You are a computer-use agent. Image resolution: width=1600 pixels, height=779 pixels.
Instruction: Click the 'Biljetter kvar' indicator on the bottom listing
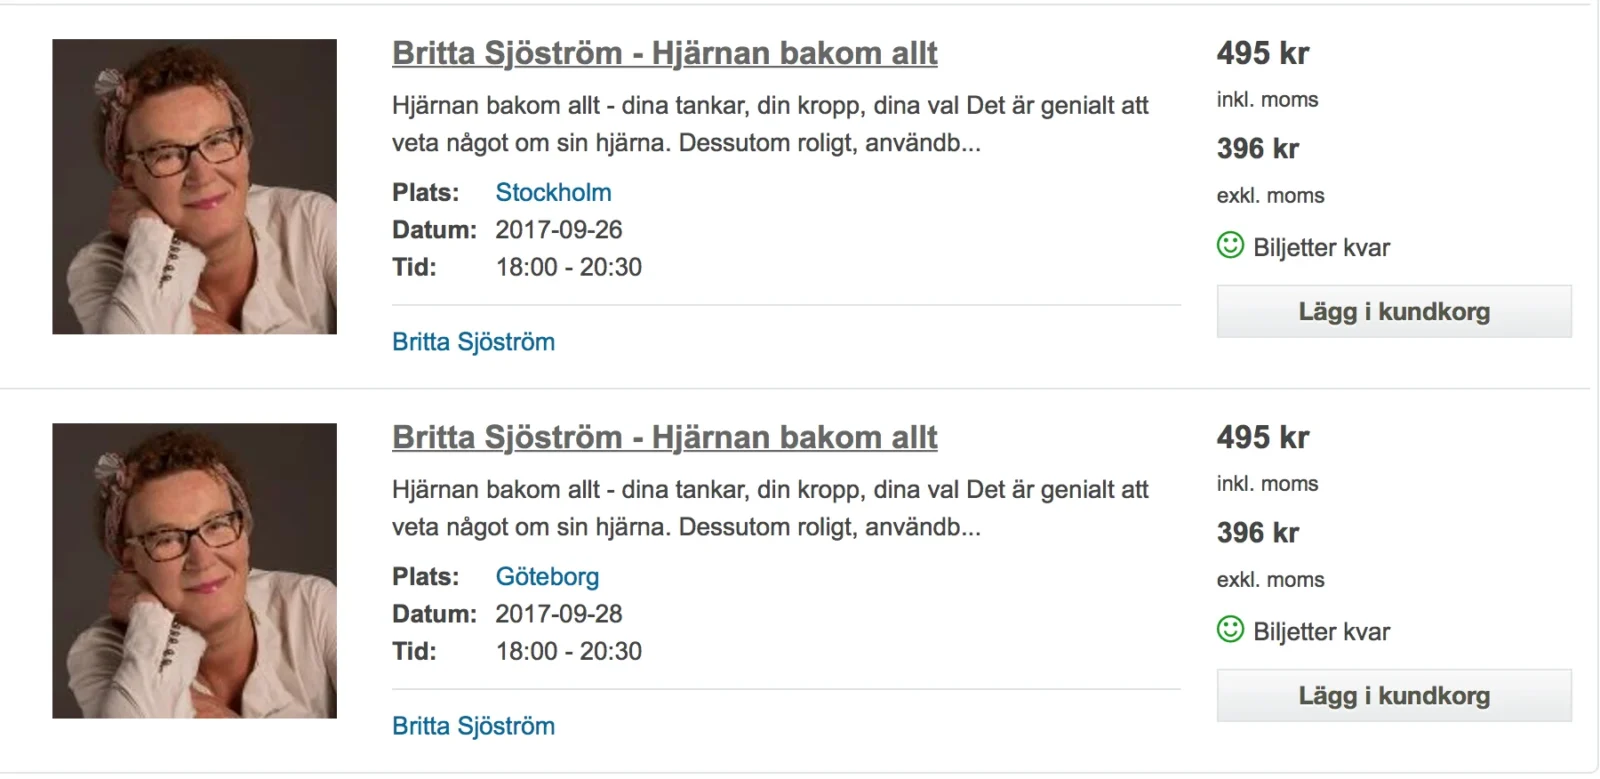[1322, 631]
